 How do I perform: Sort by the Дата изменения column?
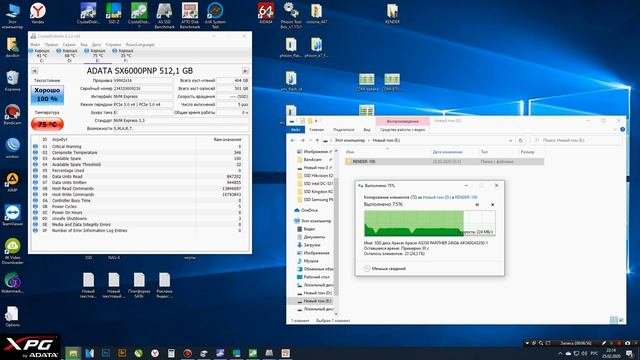447,152
